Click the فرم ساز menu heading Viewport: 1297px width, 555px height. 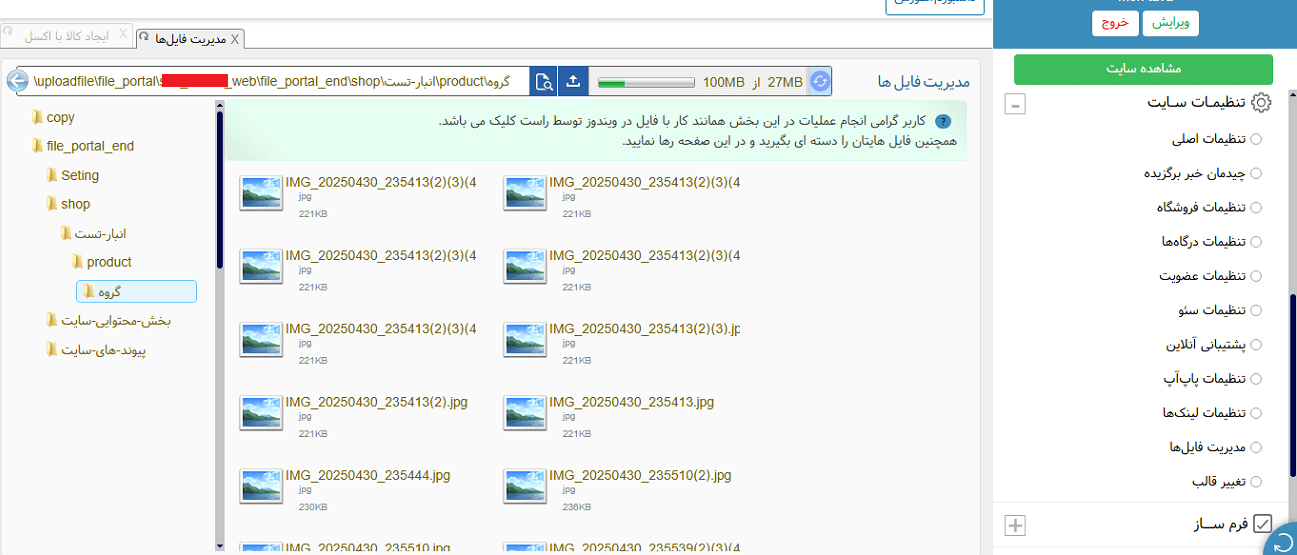[1222, 524]
